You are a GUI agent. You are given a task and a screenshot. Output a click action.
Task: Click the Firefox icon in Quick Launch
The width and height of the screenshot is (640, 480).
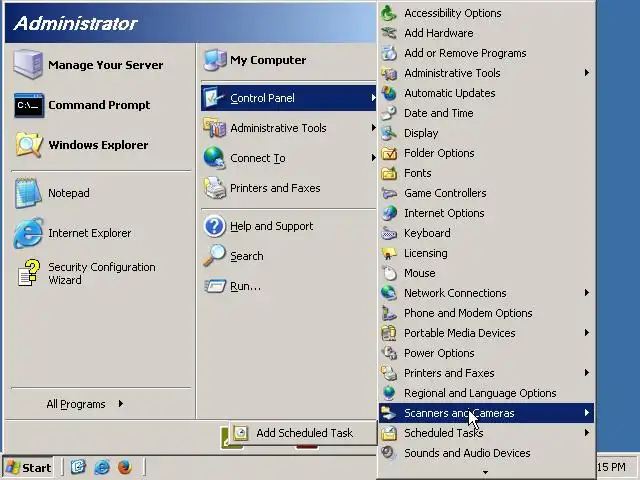(x=125, y=467)
